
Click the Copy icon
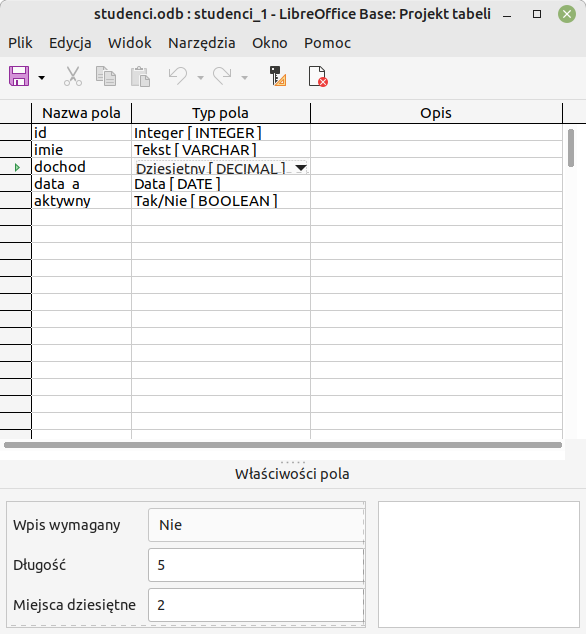[106, 76]
